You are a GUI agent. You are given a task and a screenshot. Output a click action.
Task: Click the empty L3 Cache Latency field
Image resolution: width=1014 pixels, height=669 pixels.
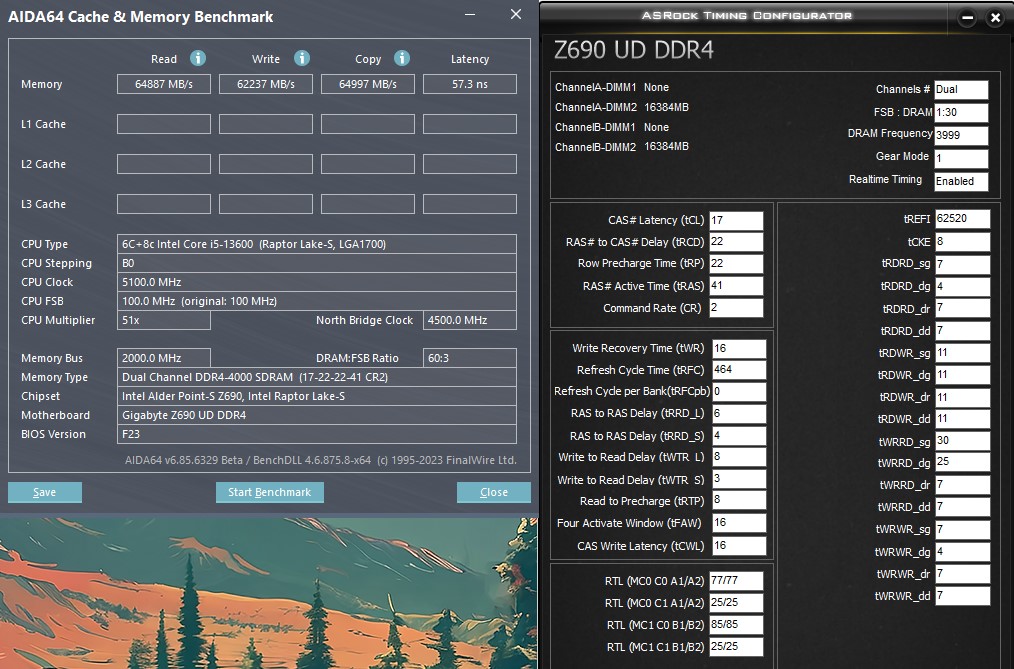469,204
